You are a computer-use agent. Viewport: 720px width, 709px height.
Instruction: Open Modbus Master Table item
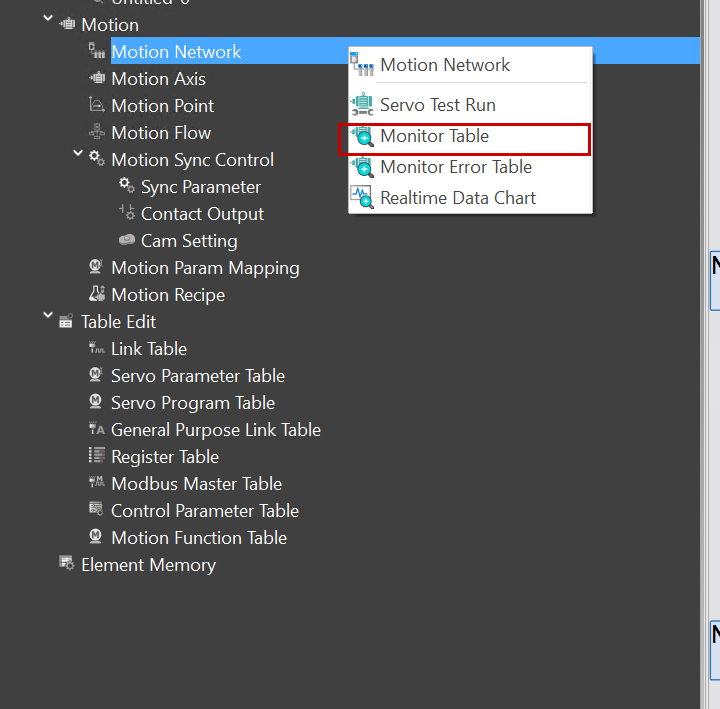196,484
